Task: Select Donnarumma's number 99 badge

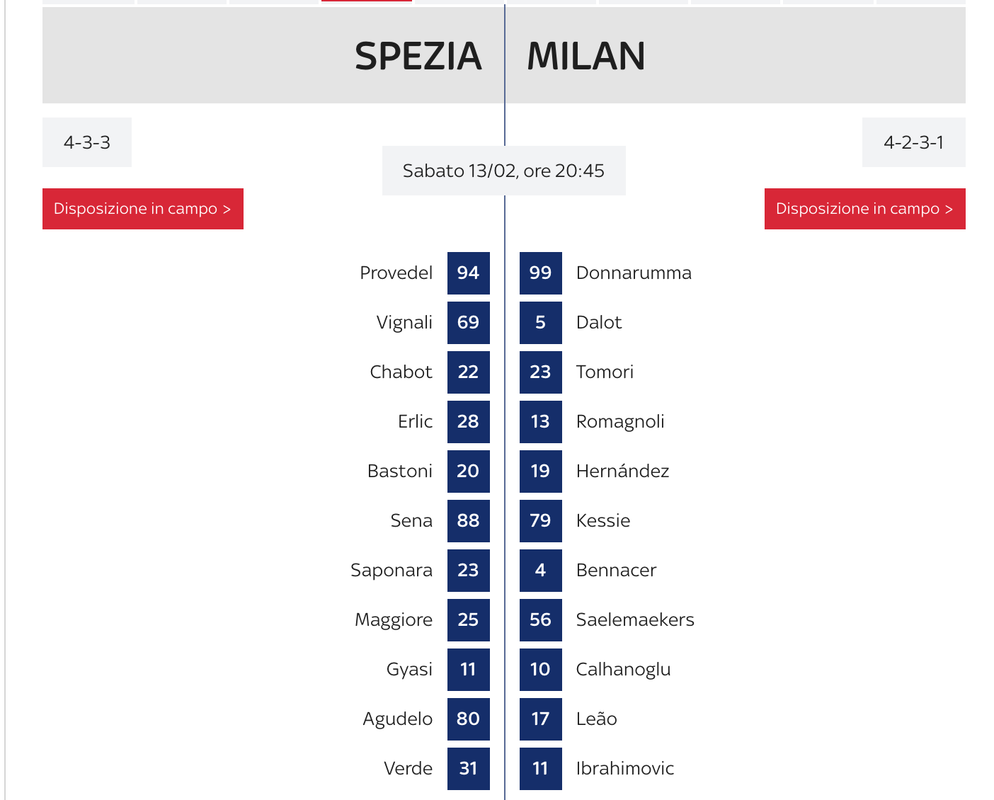Action: (541, 273)
